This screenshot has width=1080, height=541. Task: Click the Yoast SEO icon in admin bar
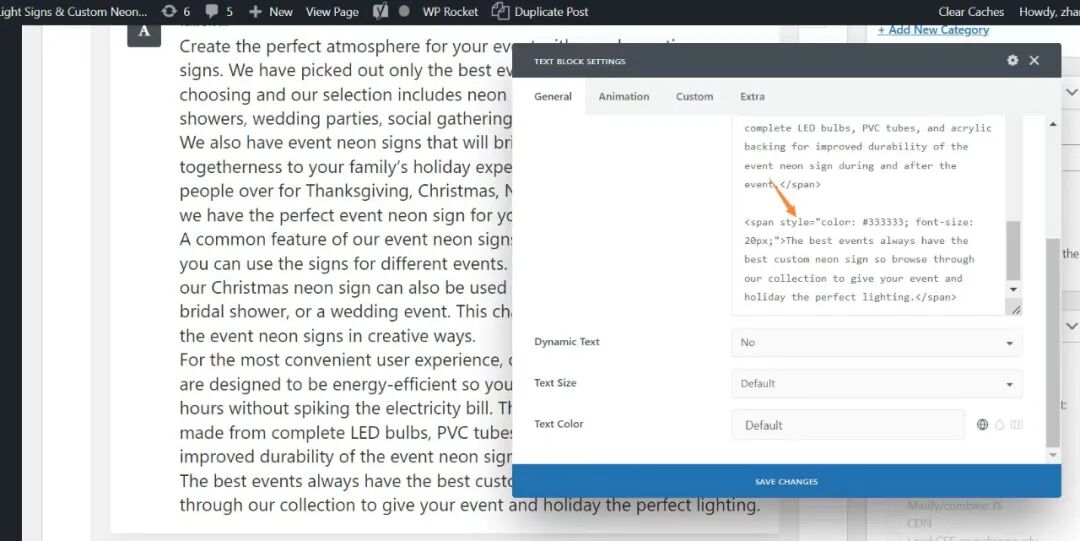point(380,12)
